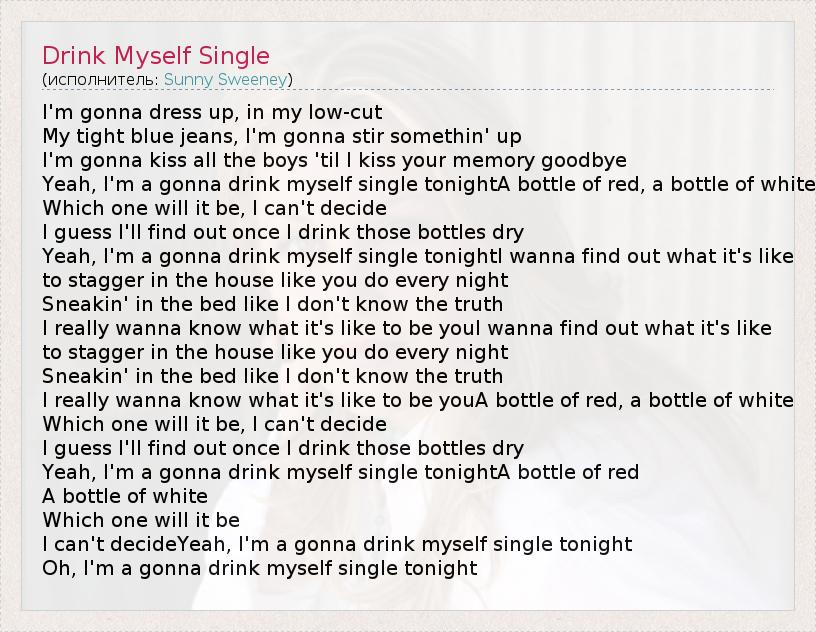The image size is (816, 632).
Task: Click the short "Which one will it be" line
Action: click(x=141, y=520)
